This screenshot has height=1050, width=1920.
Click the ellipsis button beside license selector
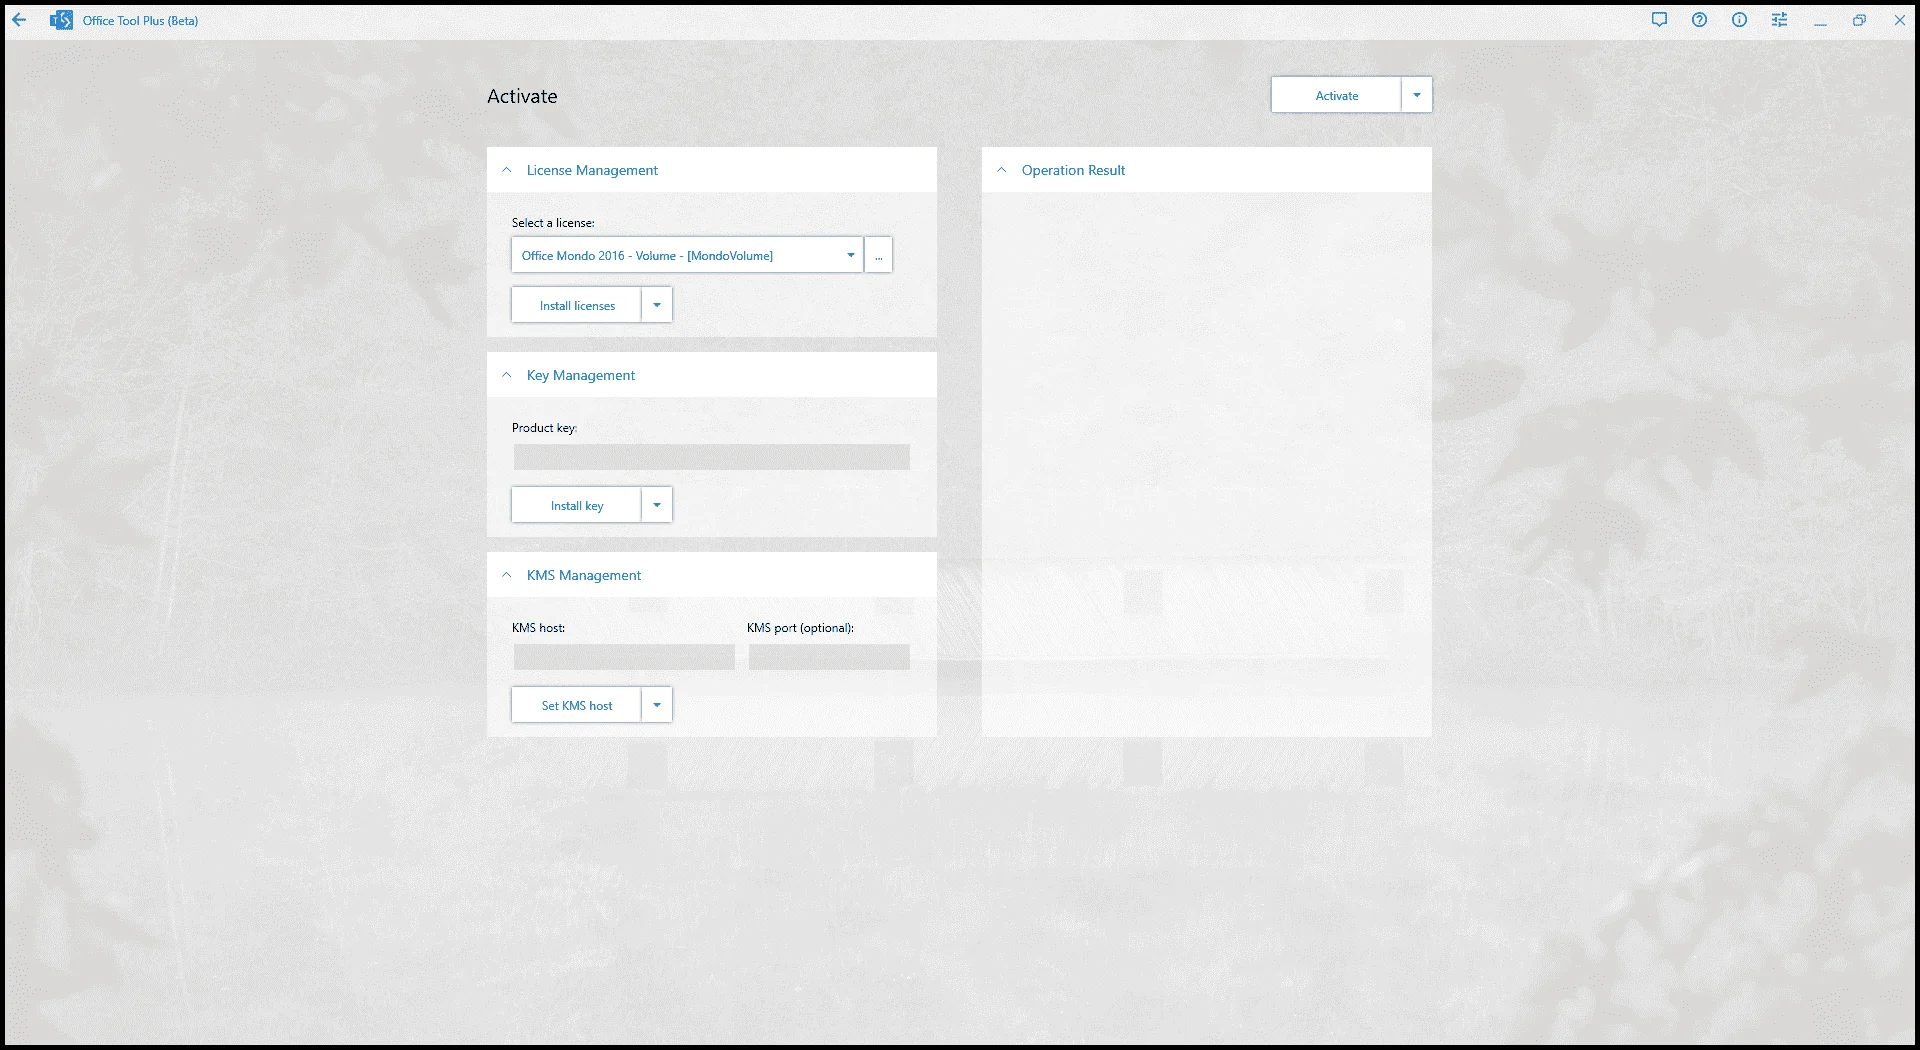point(878,255)
